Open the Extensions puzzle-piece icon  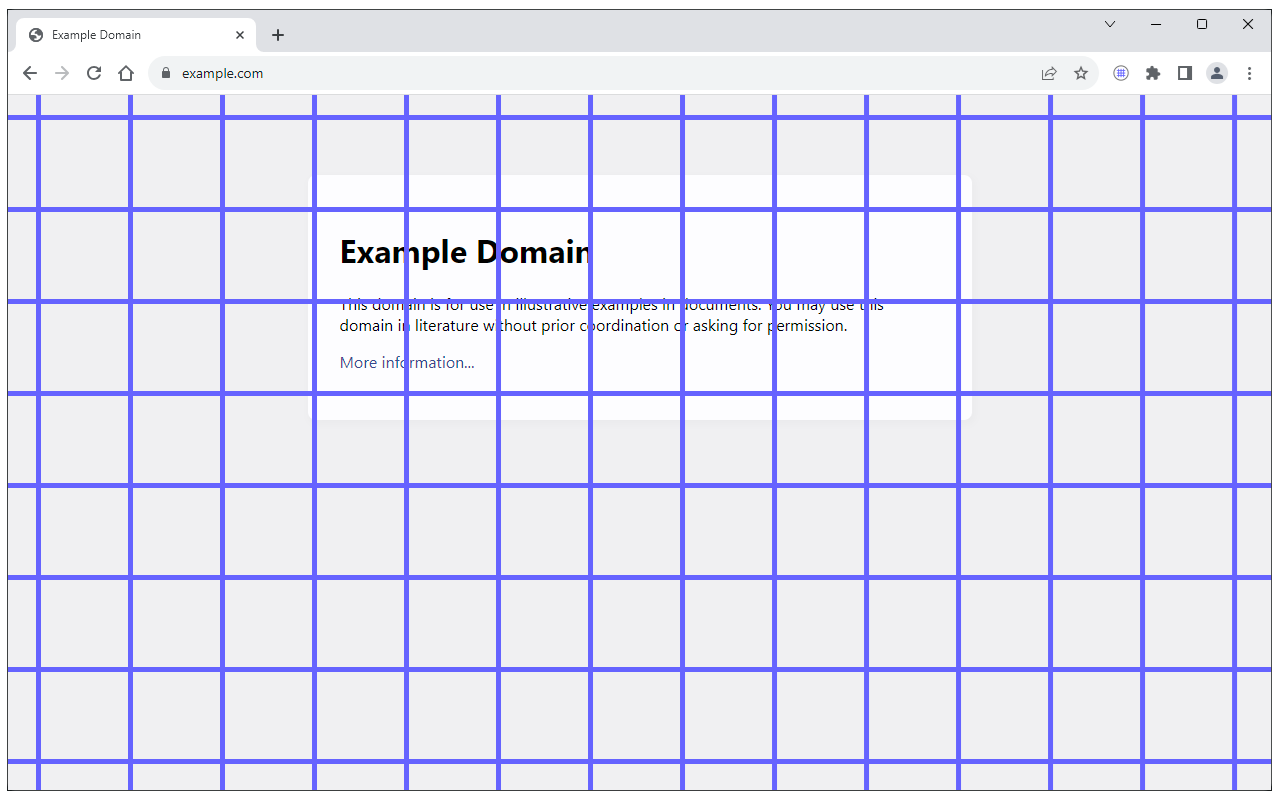click(x=1152, y=73)
